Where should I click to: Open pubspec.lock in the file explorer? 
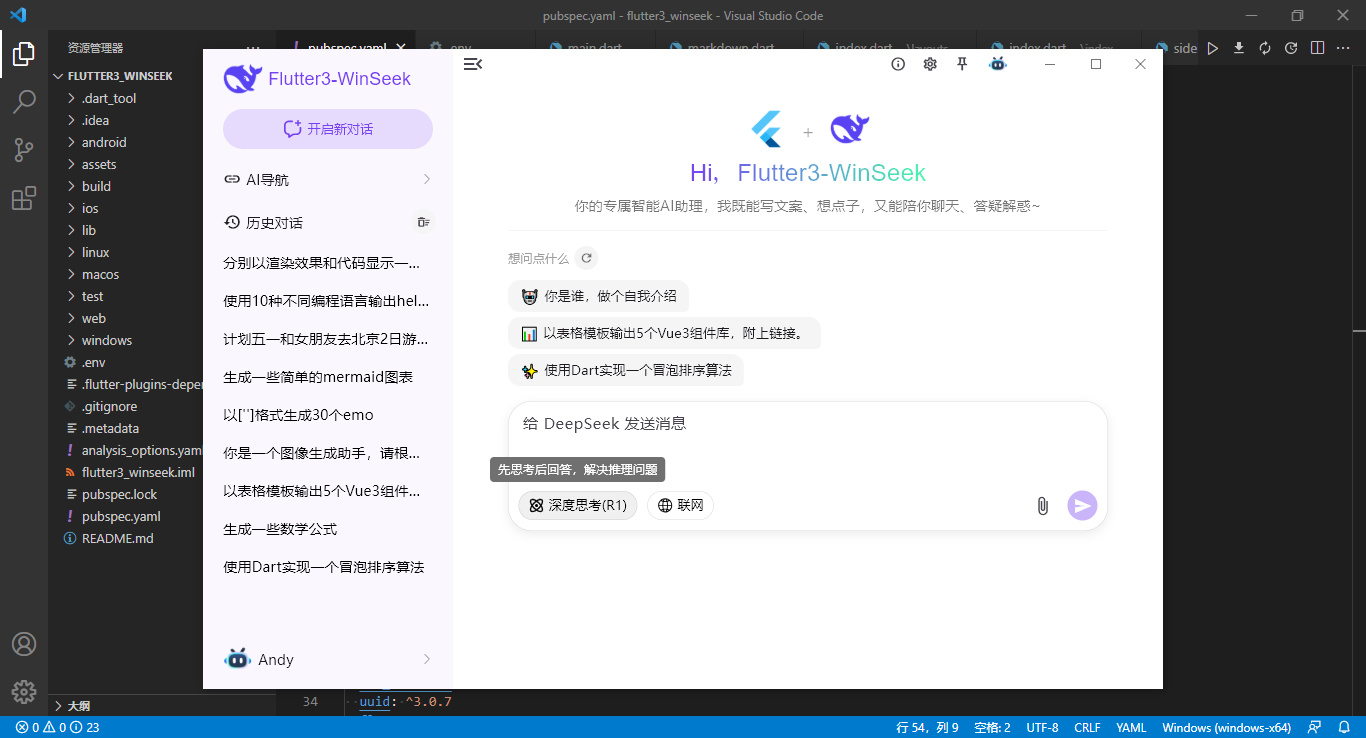(x=120, y=494)
